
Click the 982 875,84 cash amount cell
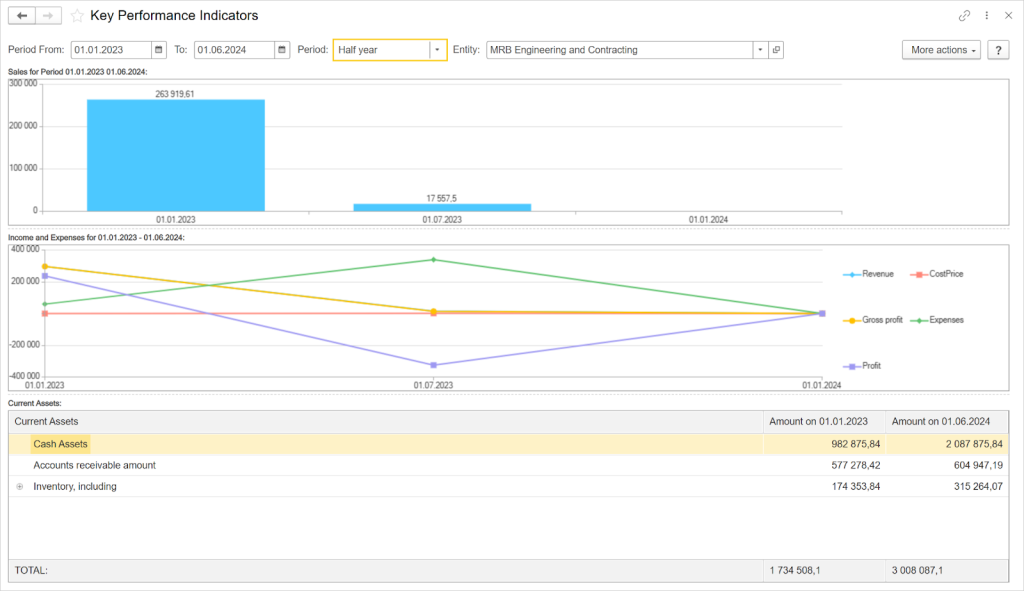pos(824,444)
